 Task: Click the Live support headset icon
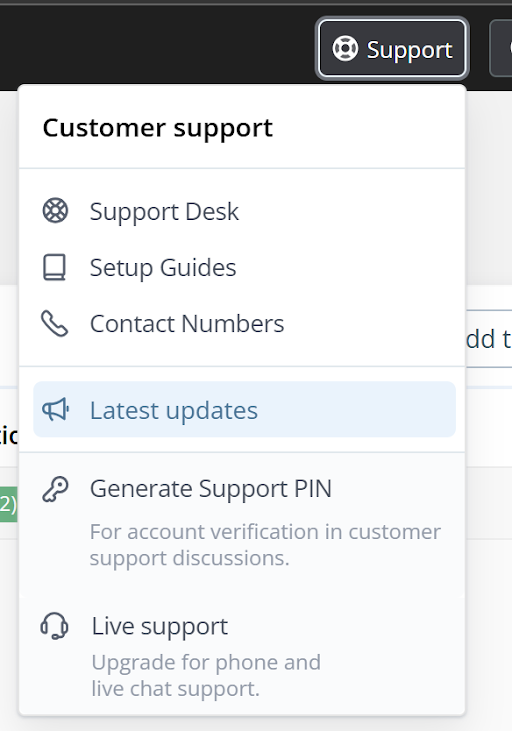click(55, 626)
